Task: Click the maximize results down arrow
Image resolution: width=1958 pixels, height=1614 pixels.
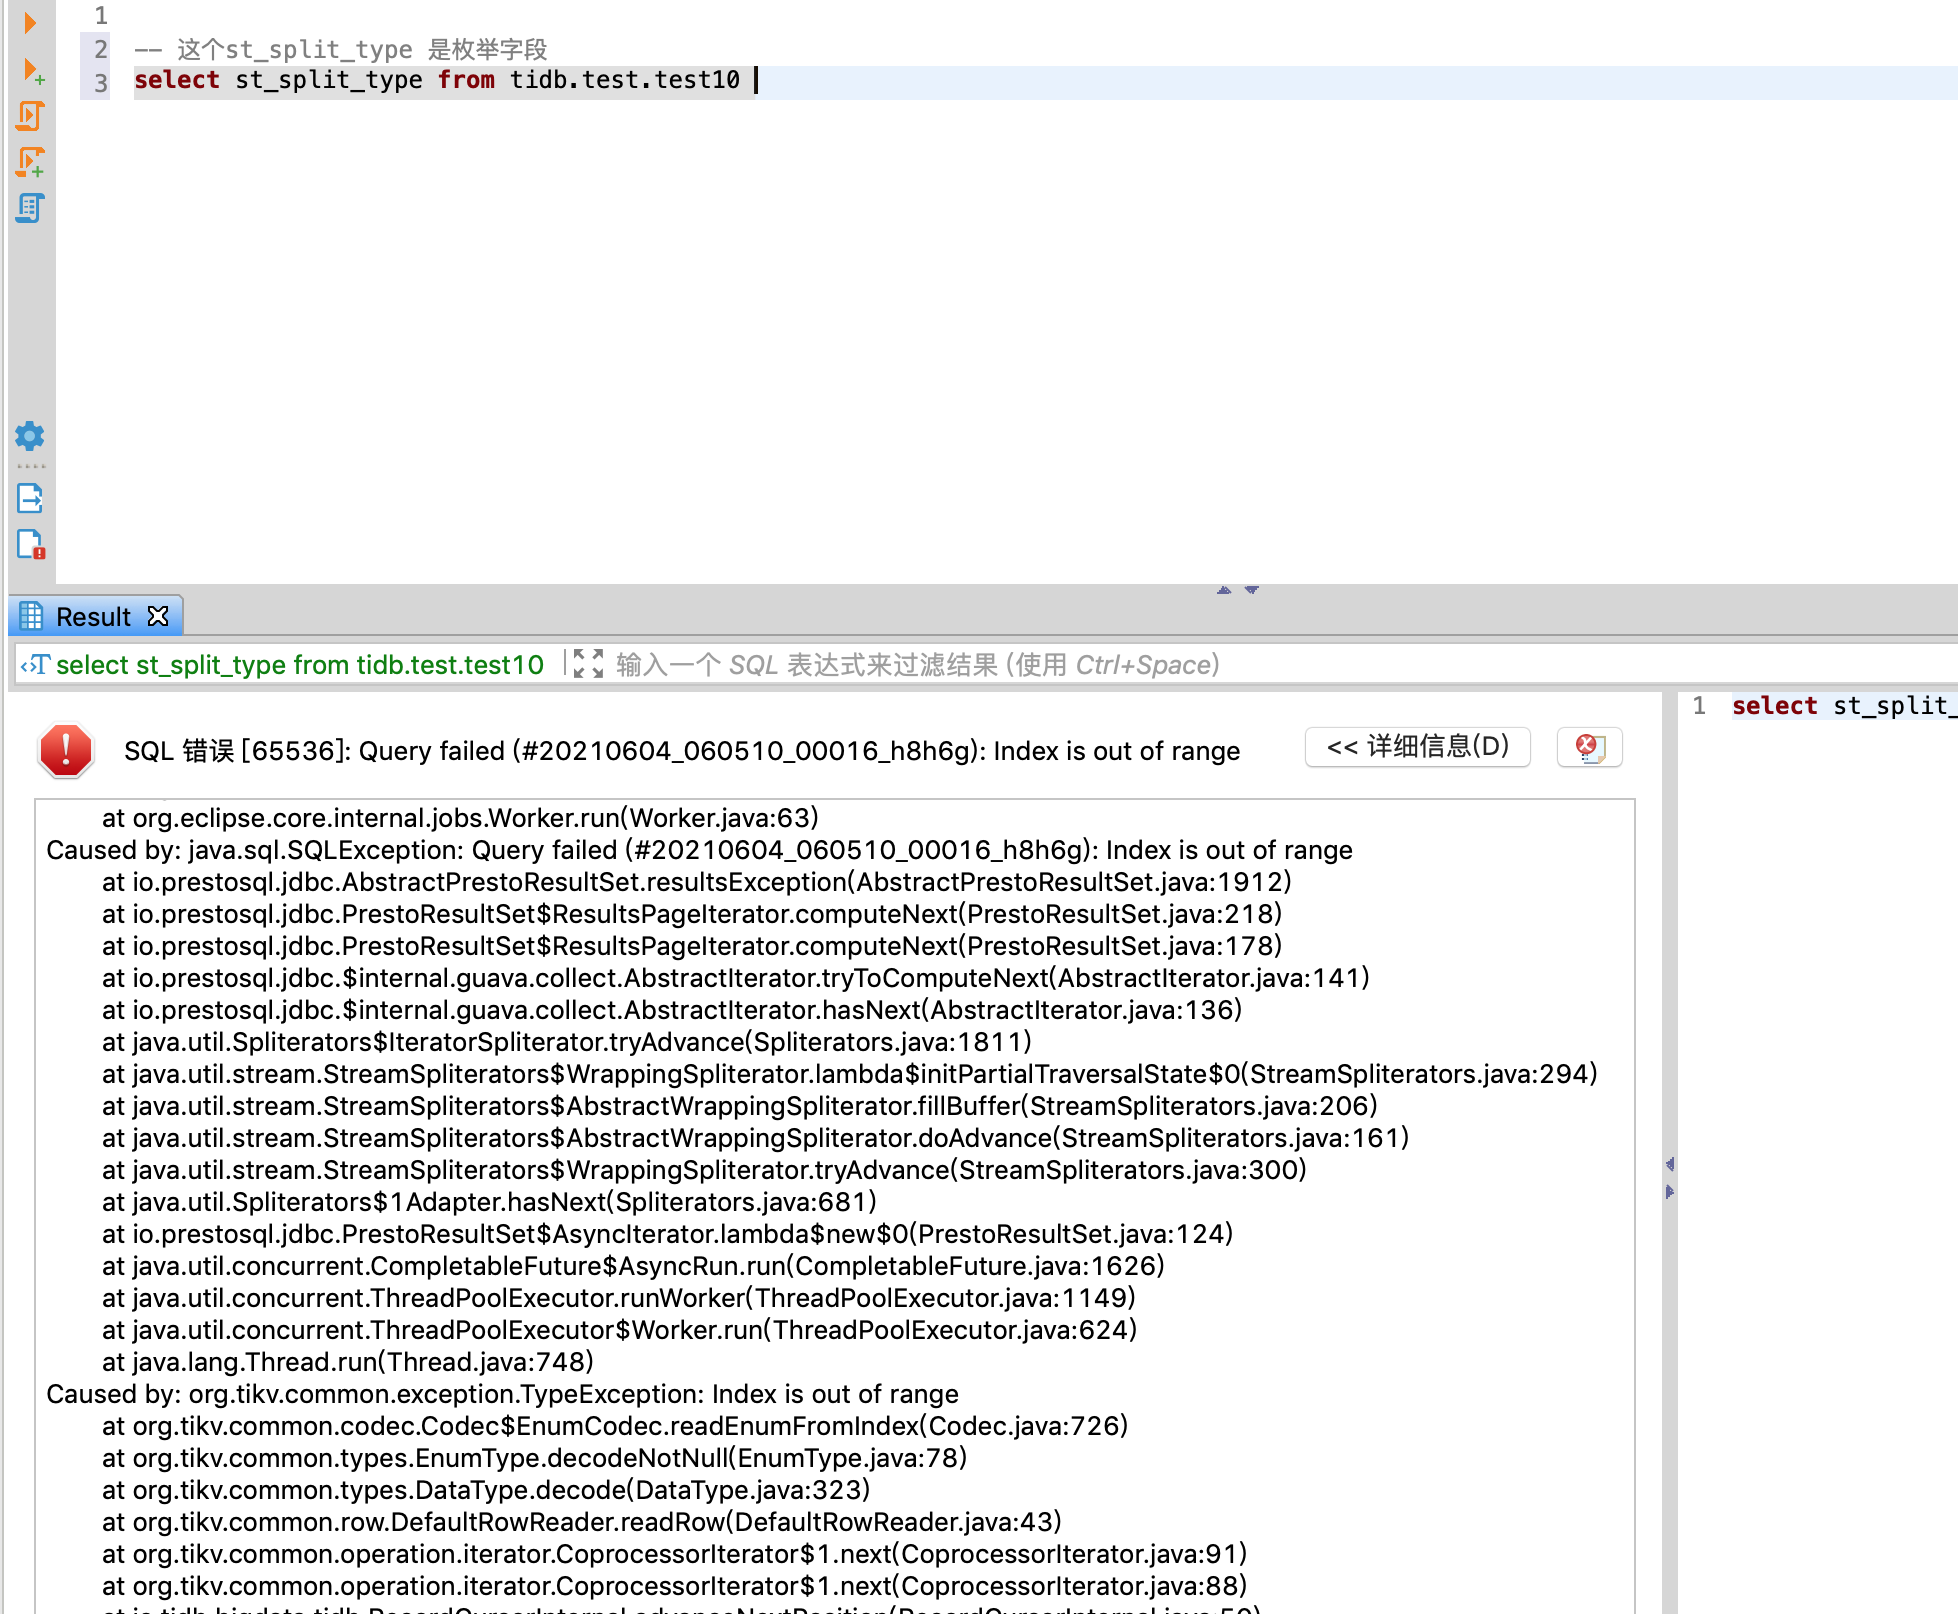Action: (1251, 590)
